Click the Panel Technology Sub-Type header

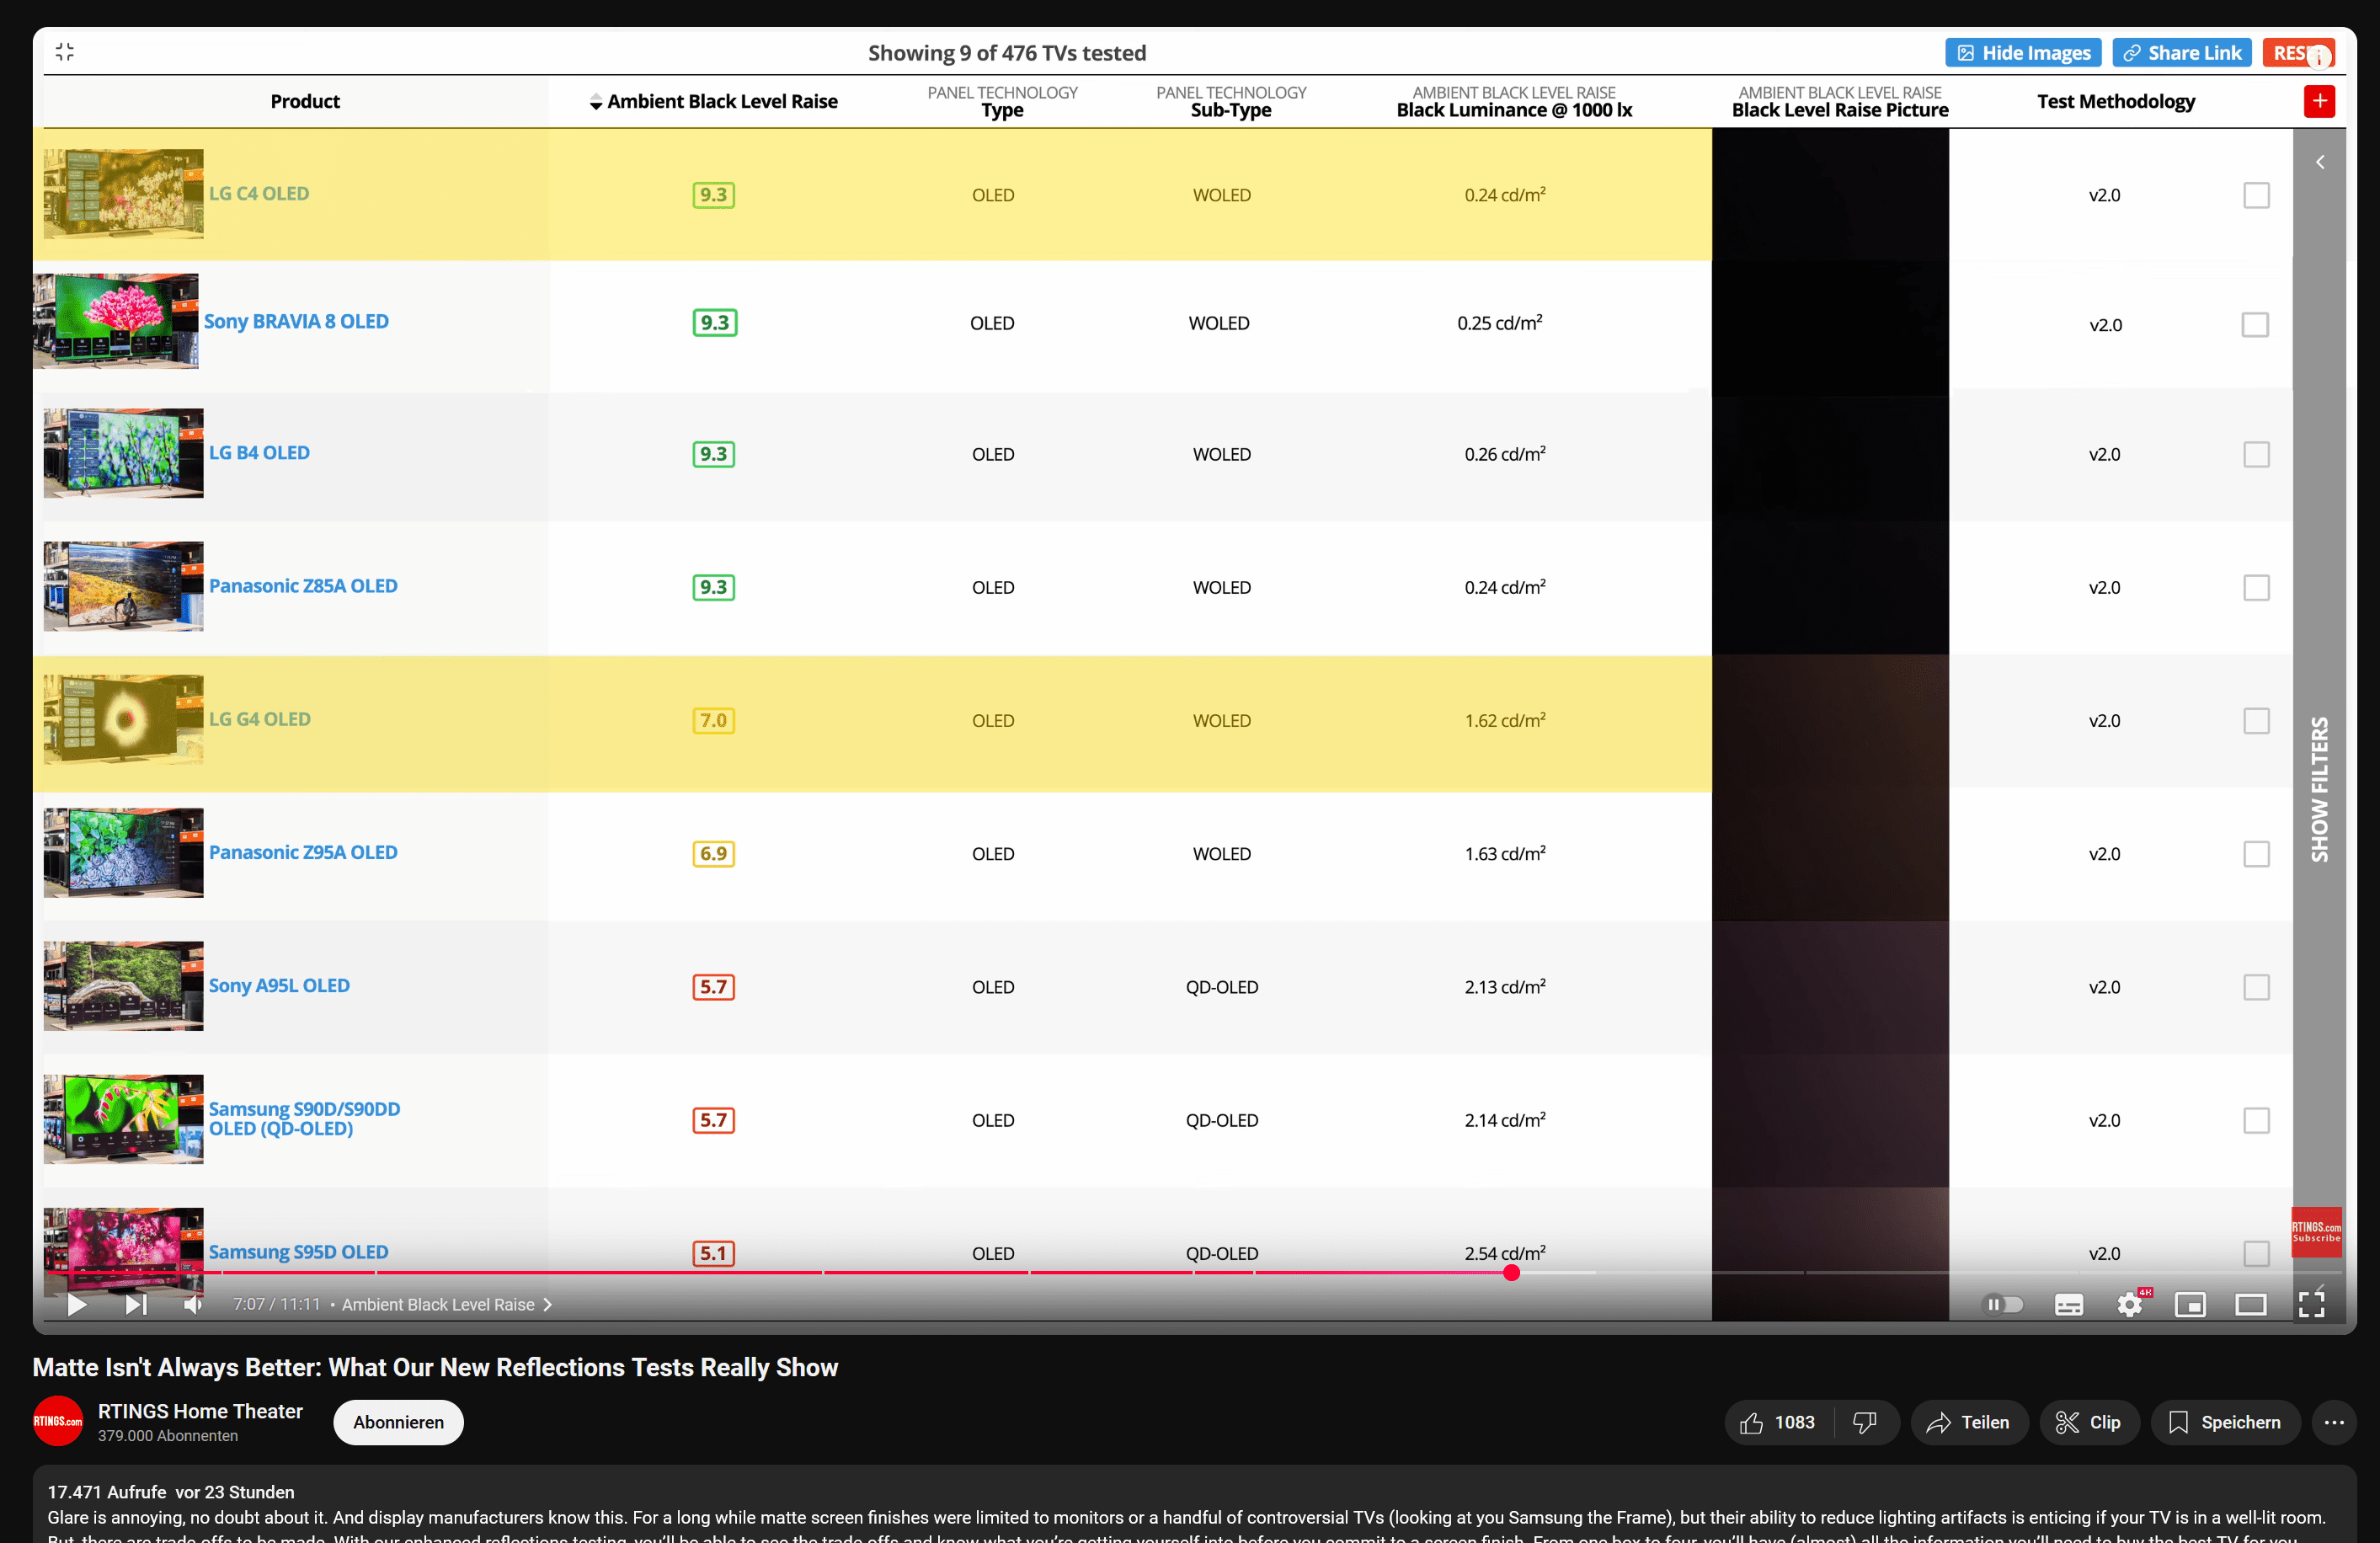point(1231,101)
